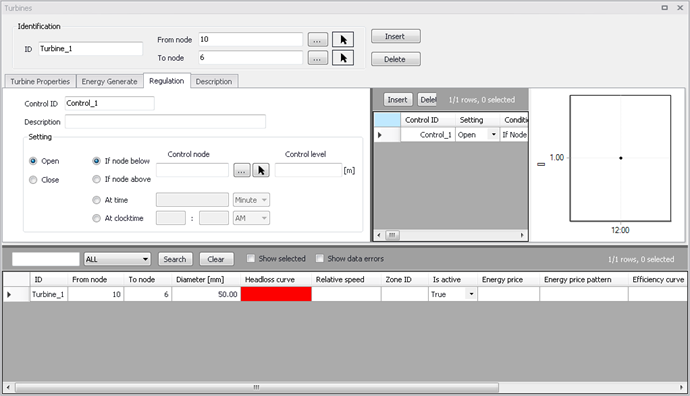Open the Minute time unit dropdown
The width and height of the screenshot is (690, 396).
coord(251,200)
